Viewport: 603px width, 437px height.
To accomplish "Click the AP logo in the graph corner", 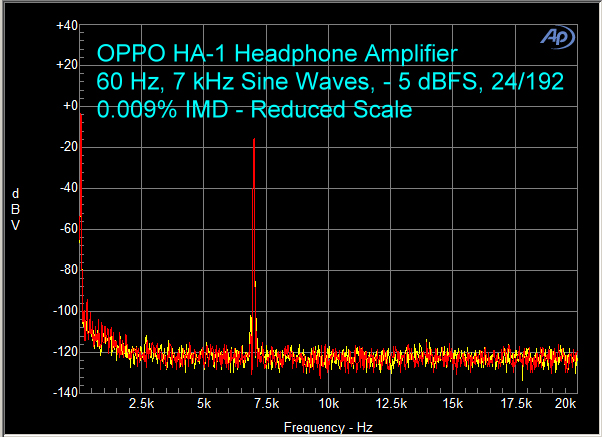I will click(558, 37).
